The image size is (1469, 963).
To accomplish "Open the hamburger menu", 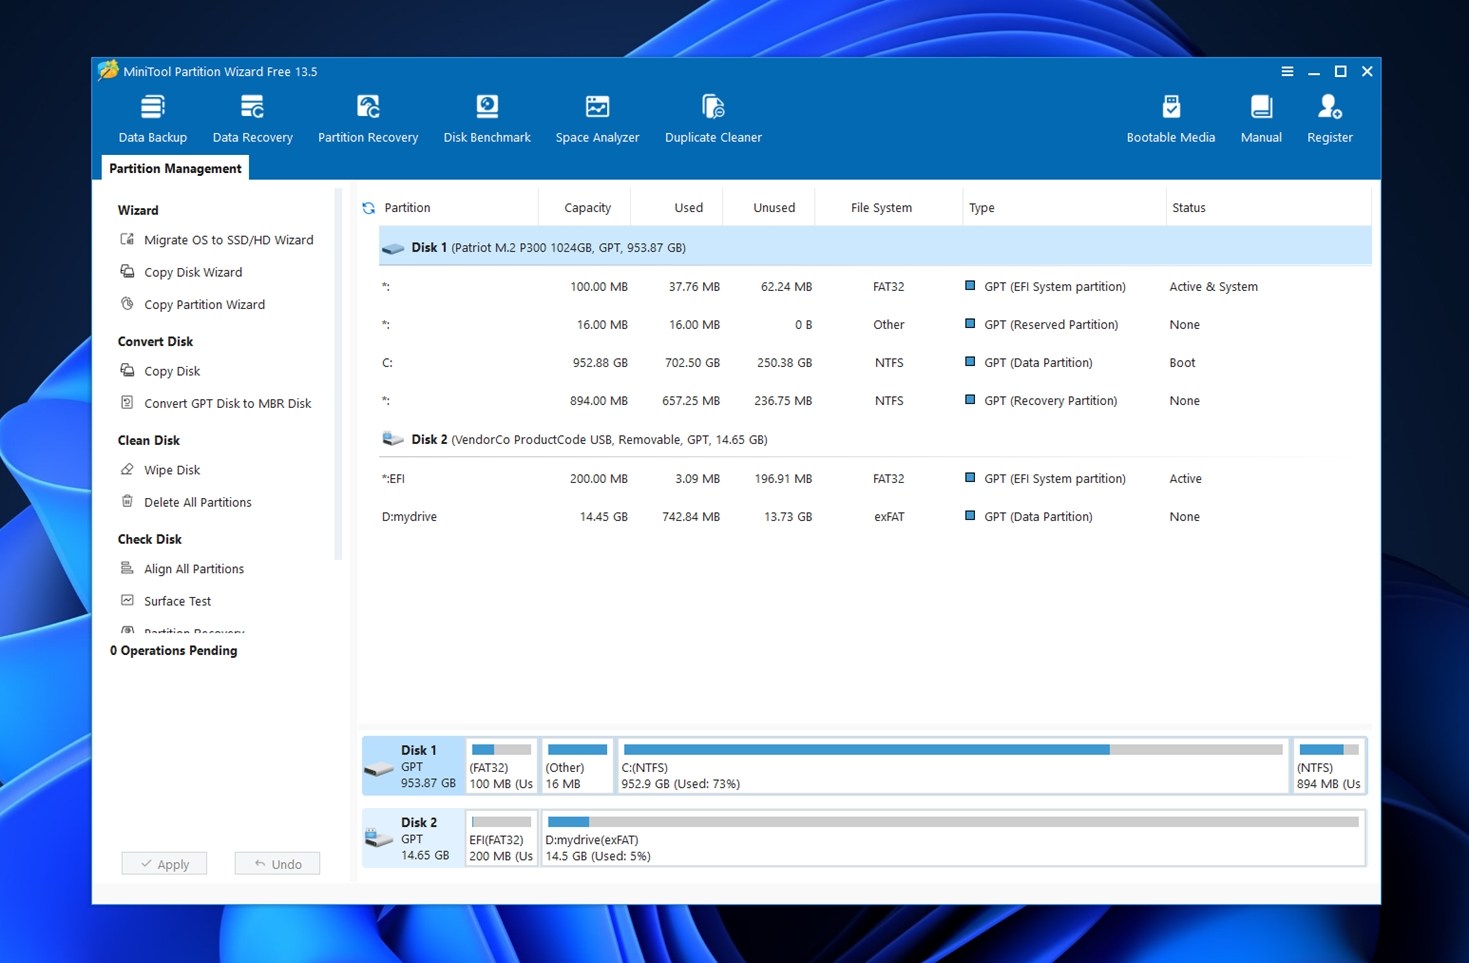I will (x=1287, y=71).
